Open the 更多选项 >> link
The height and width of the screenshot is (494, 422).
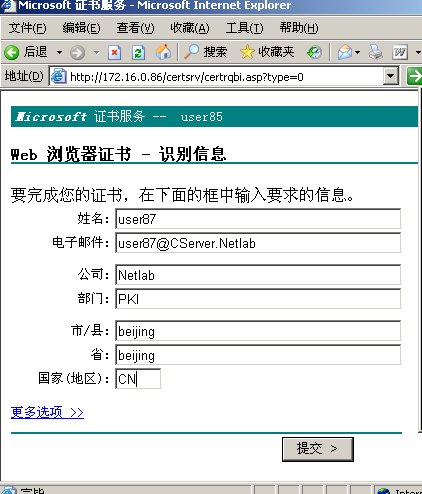[47, 412]
